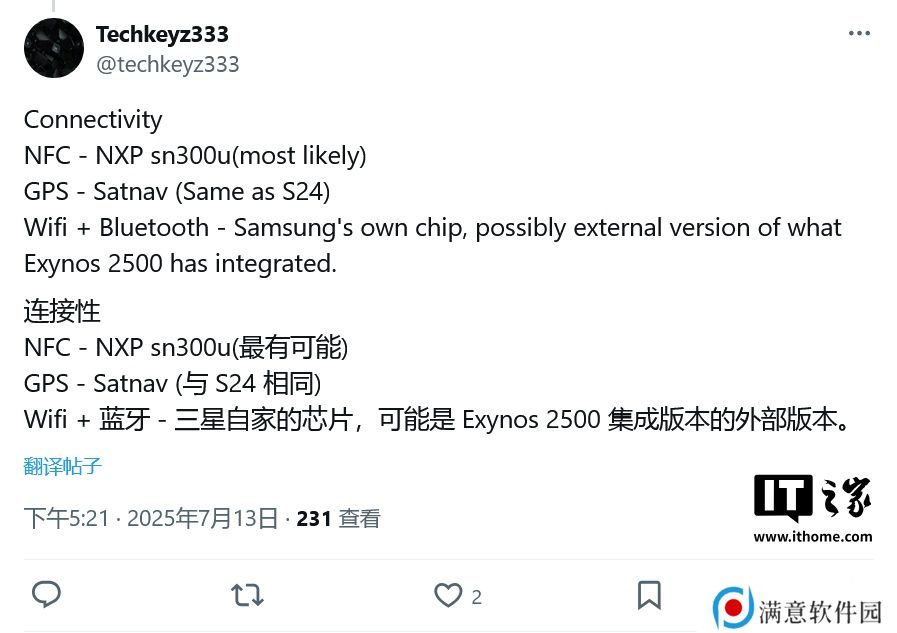View the 231 查看 view count

click(338, 519)
